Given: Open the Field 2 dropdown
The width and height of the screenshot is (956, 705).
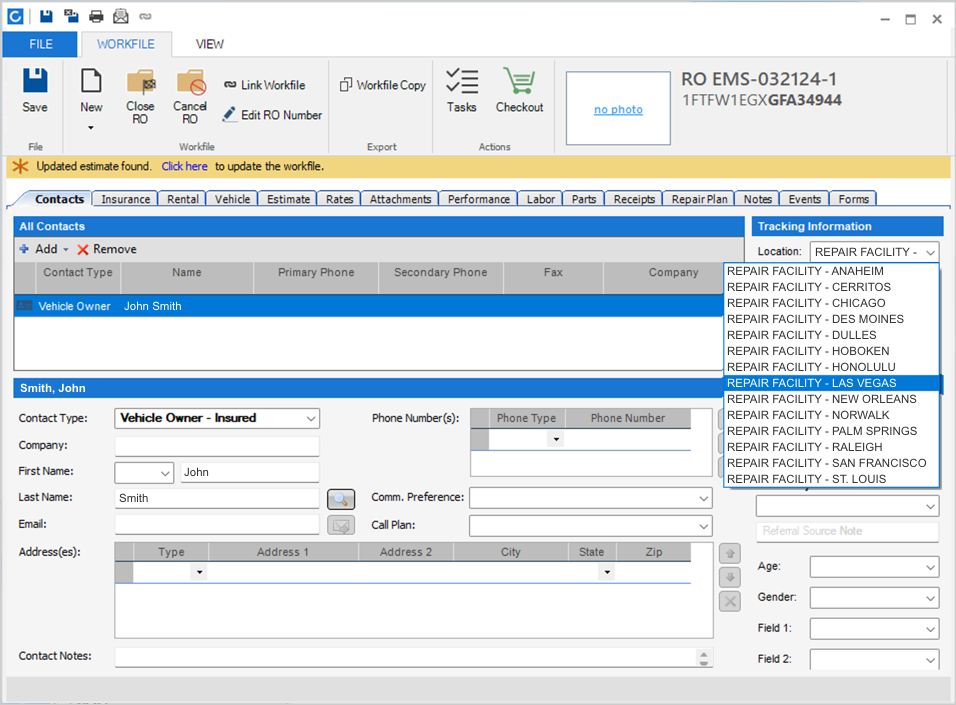Looking at the screenshot, I should pos(930,660).
